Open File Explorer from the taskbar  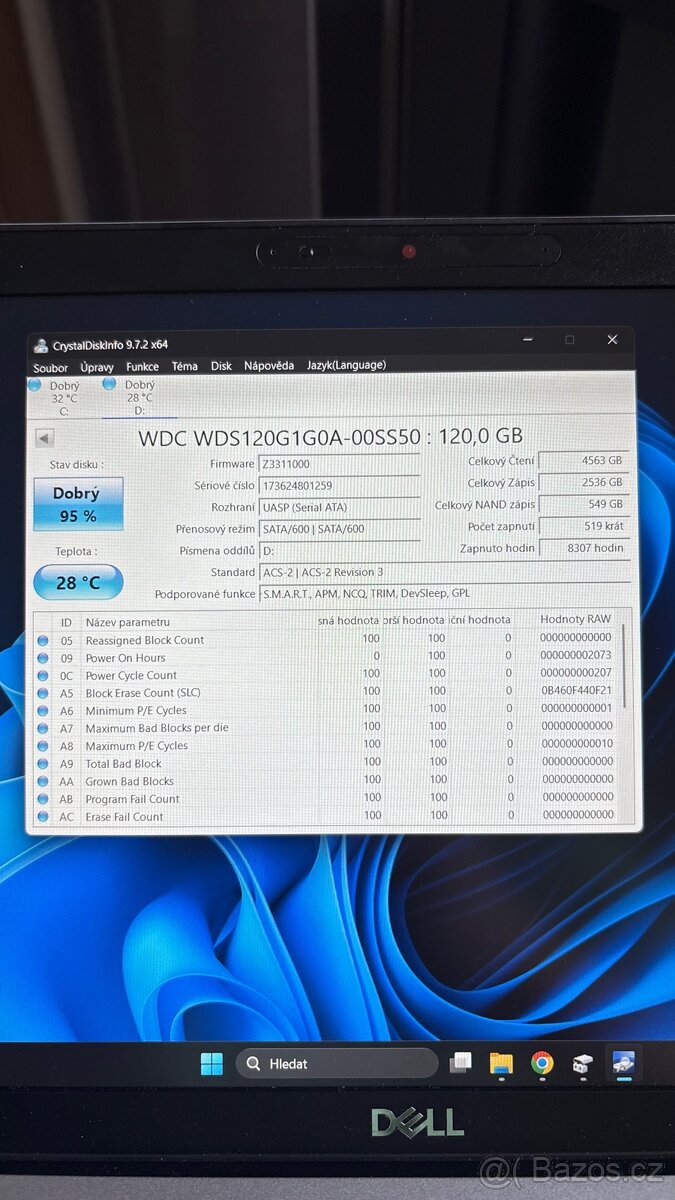[501, 1063]
